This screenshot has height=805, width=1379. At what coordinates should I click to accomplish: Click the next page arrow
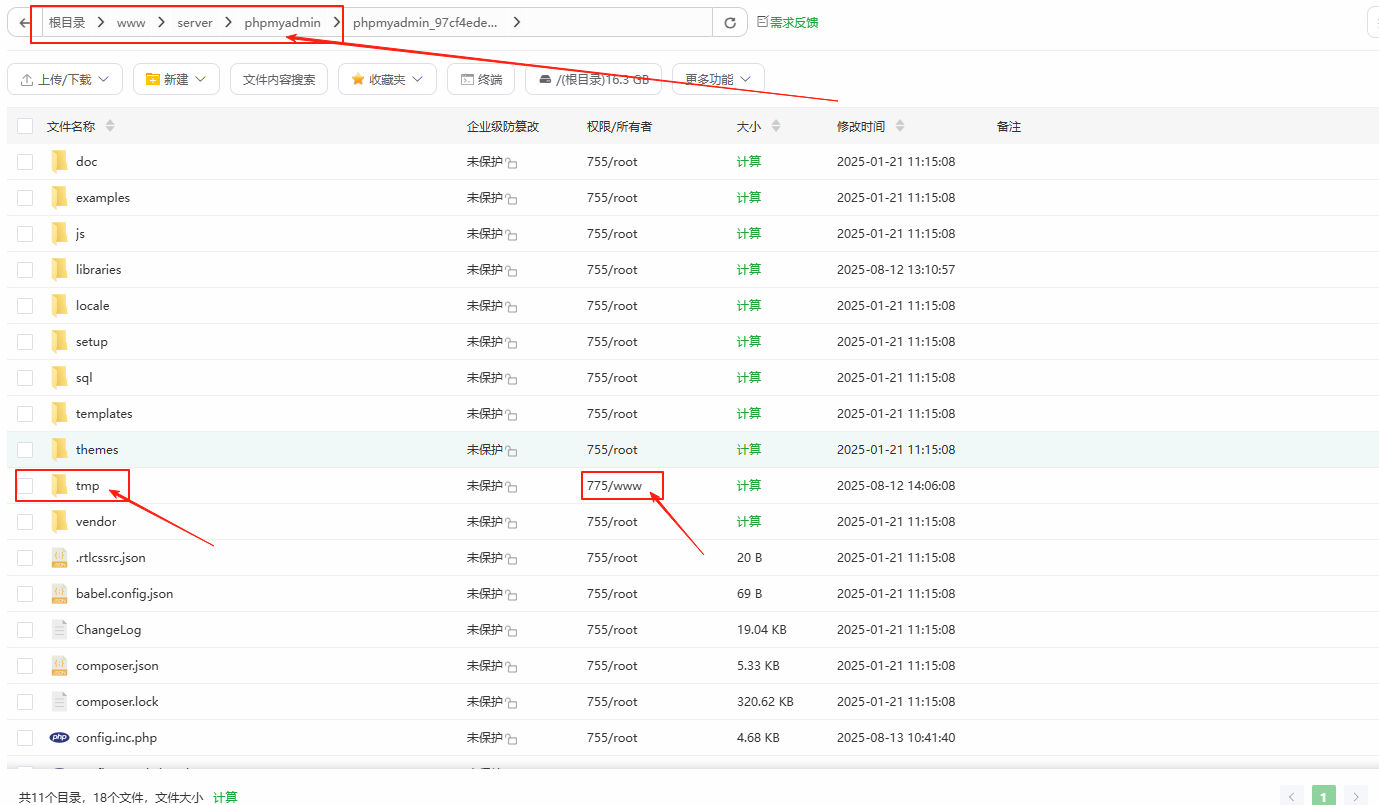[x=1355, y=796]
